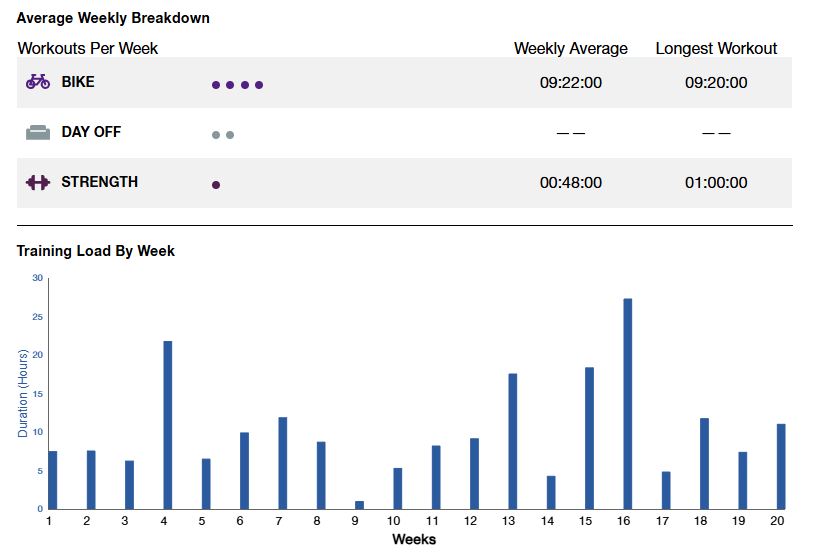Click the single Strength workout dot
Screen dimensions: 815x560
[x=216, y=185]
